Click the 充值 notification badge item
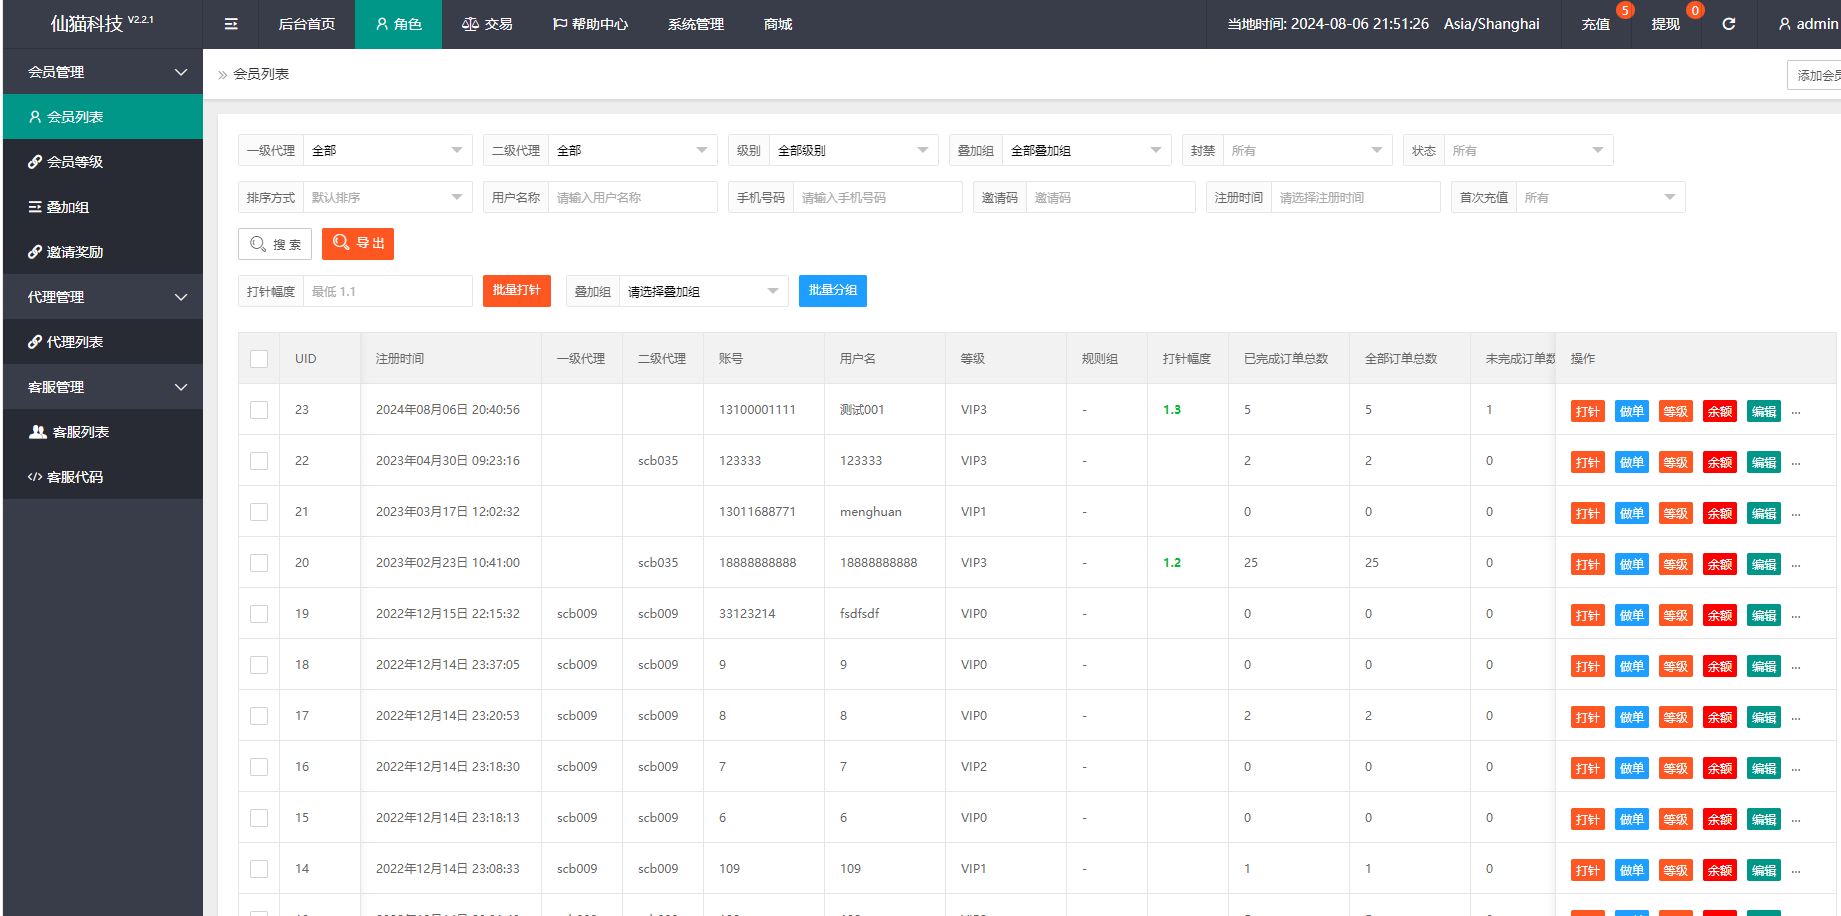The width and height of the screenshot is (1841, 916). click(1596, 24)
